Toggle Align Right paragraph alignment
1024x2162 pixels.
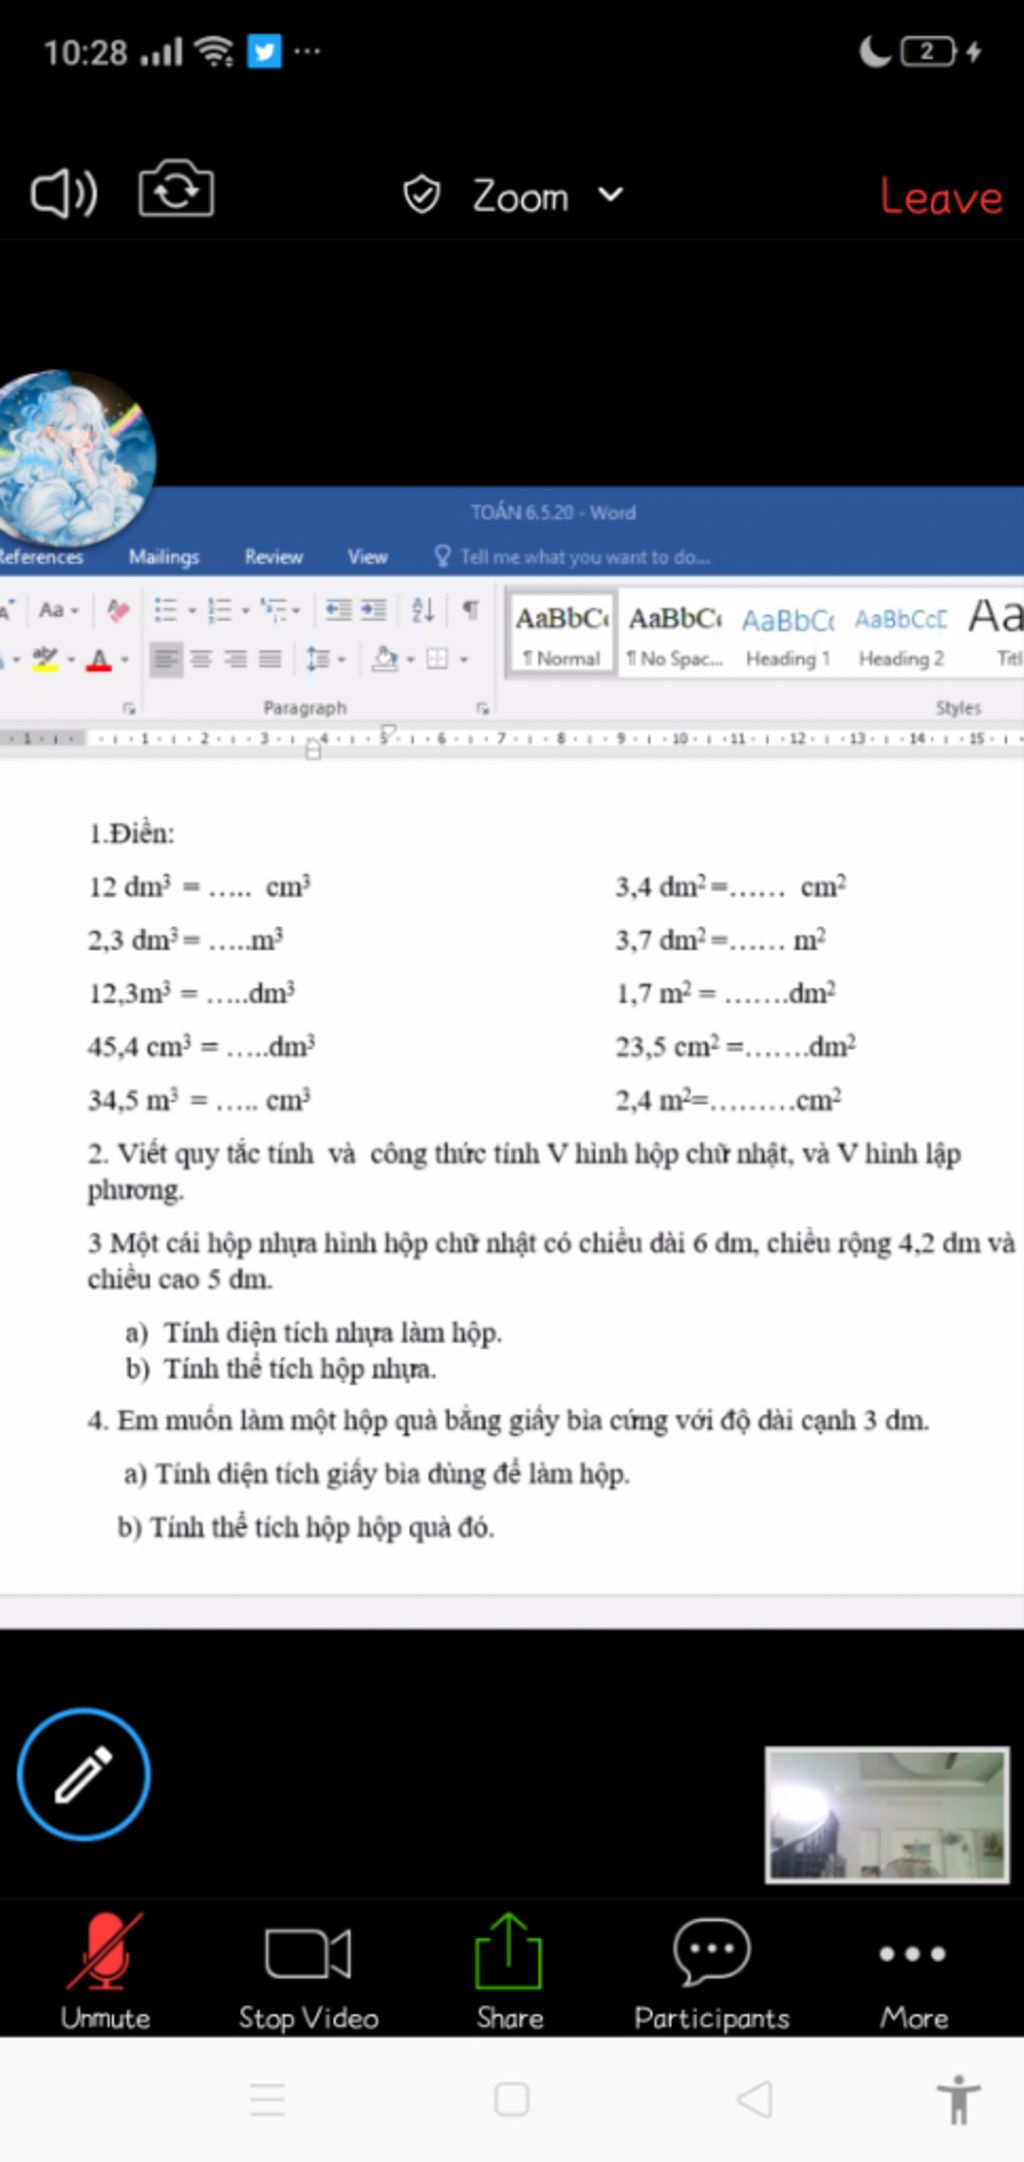tap(235, 659)
